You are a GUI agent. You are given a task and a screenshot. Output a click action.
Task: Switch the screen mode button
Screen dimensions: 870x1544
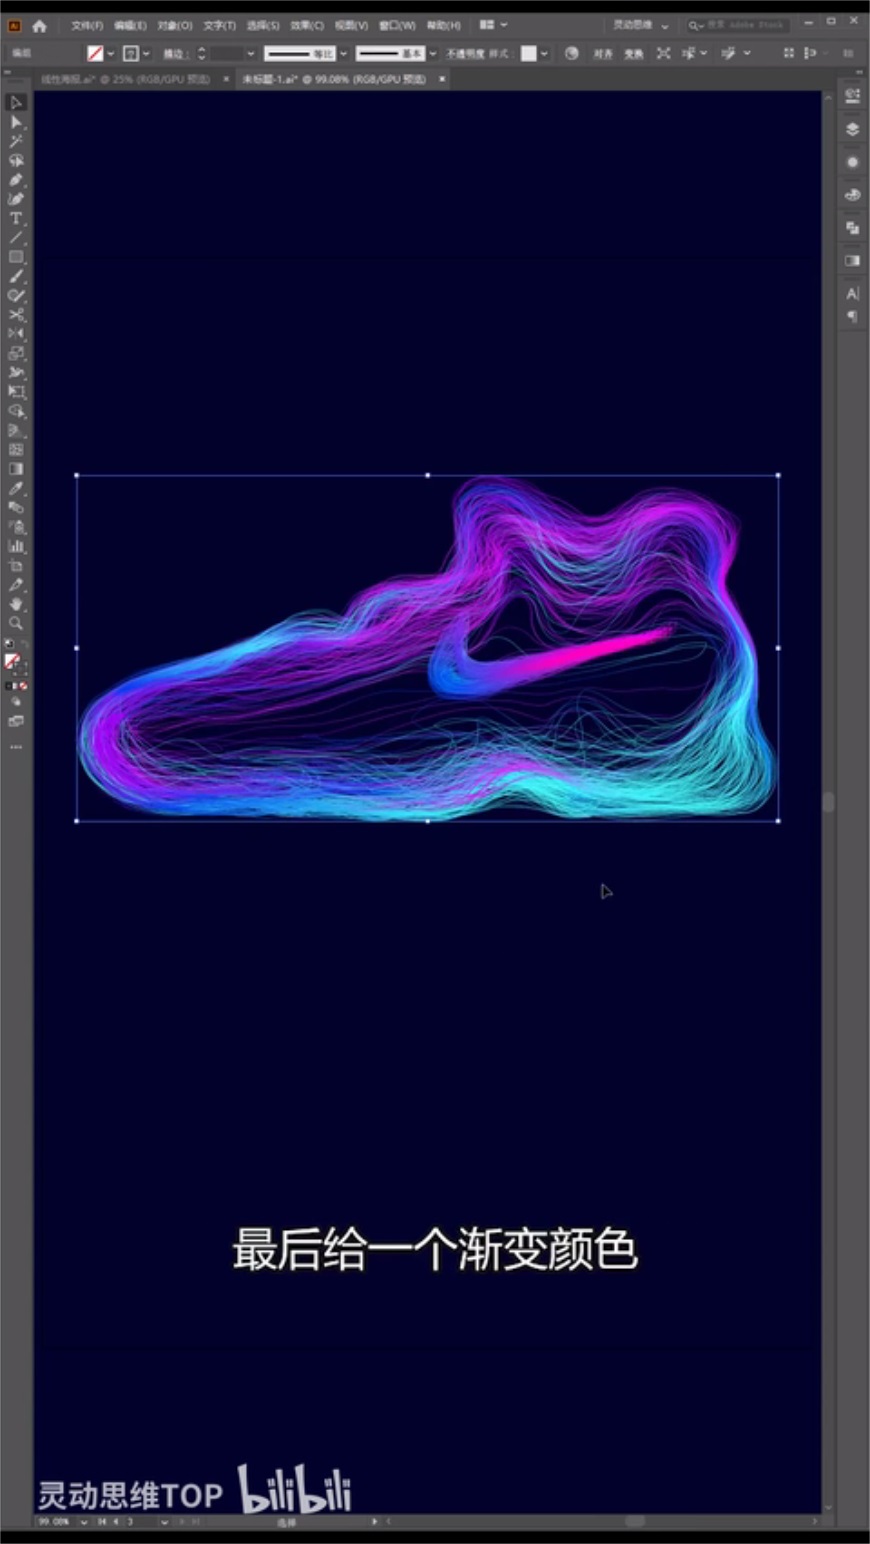[16, 721]
